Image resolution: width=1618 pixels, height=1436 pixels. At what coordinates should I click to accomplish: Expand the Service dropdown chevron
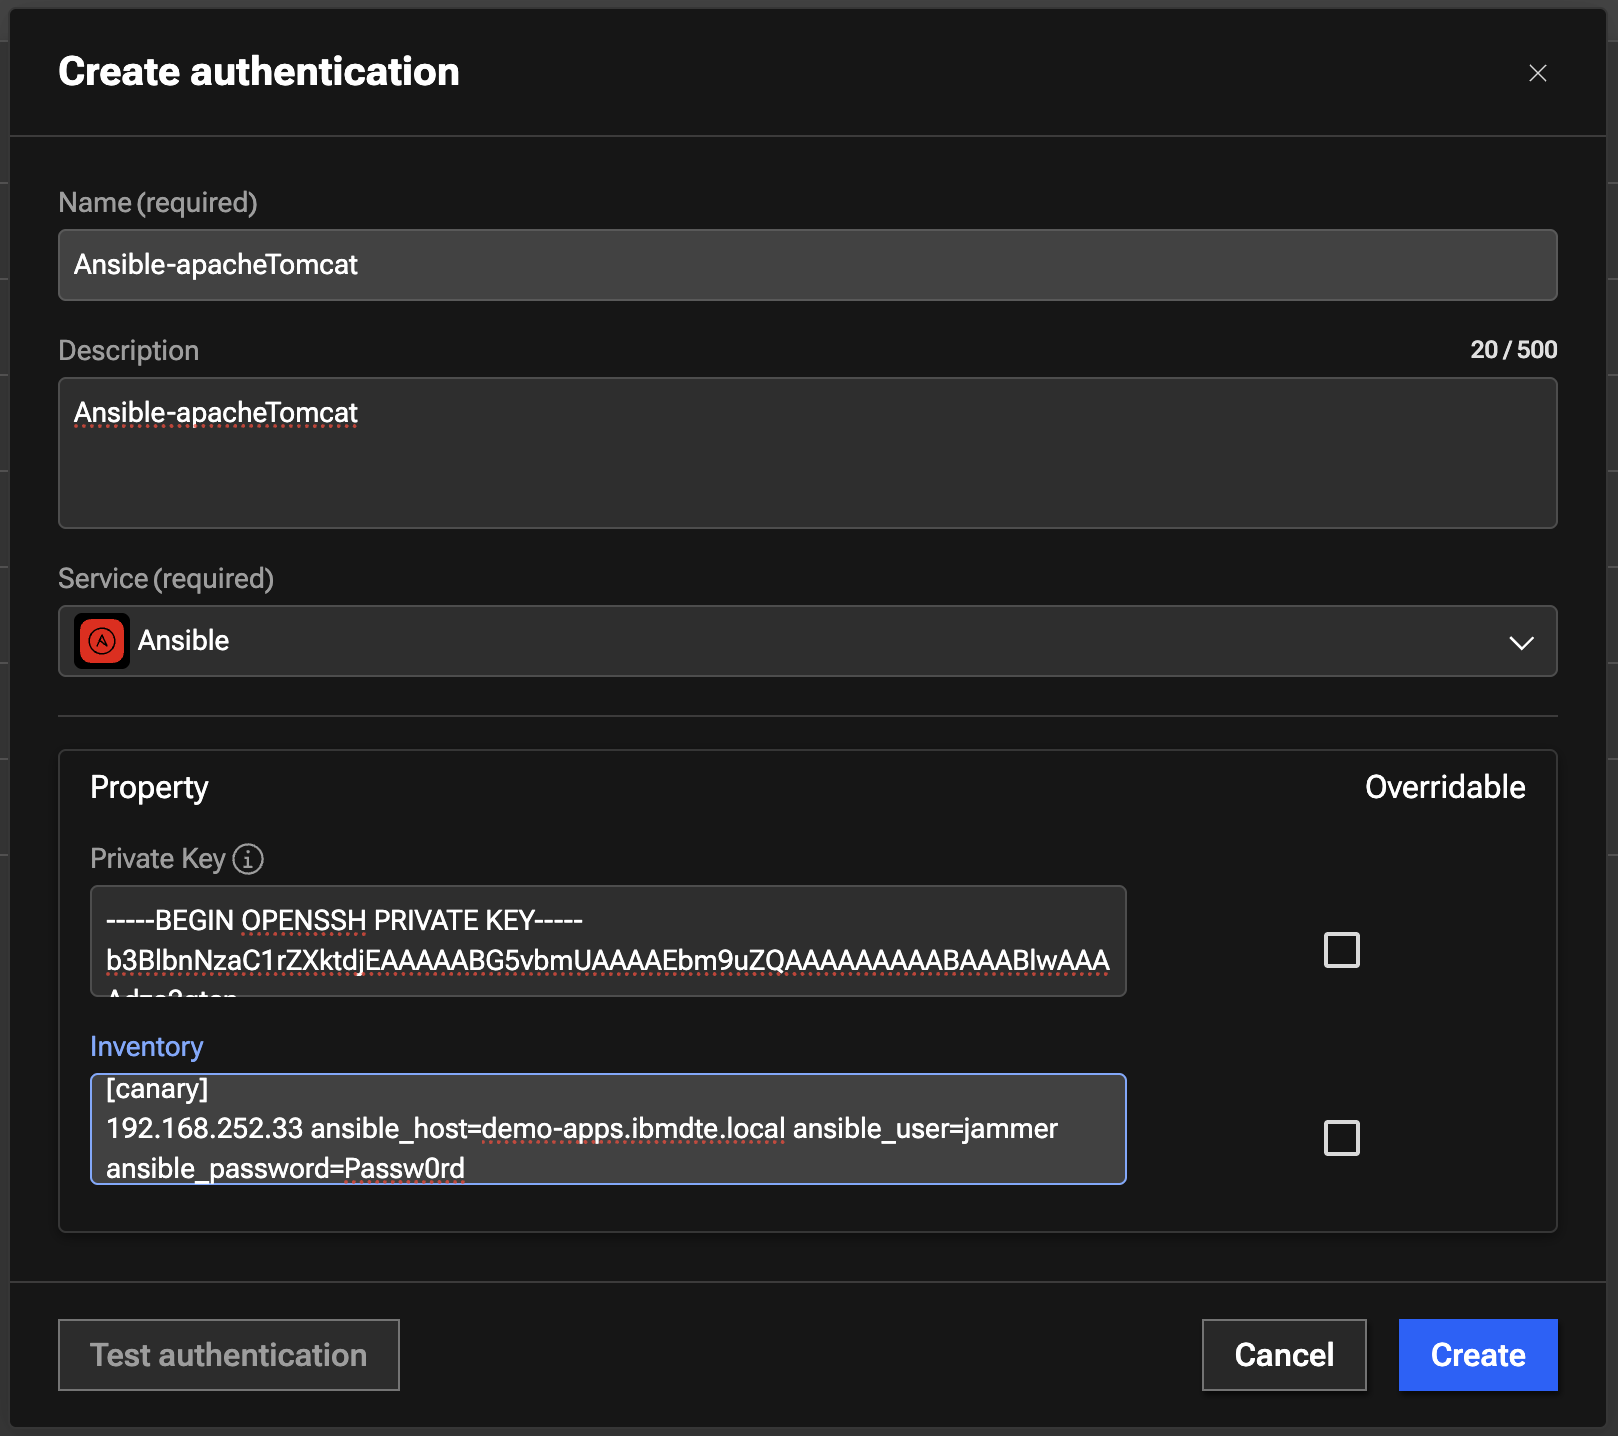pos(1521,642)
